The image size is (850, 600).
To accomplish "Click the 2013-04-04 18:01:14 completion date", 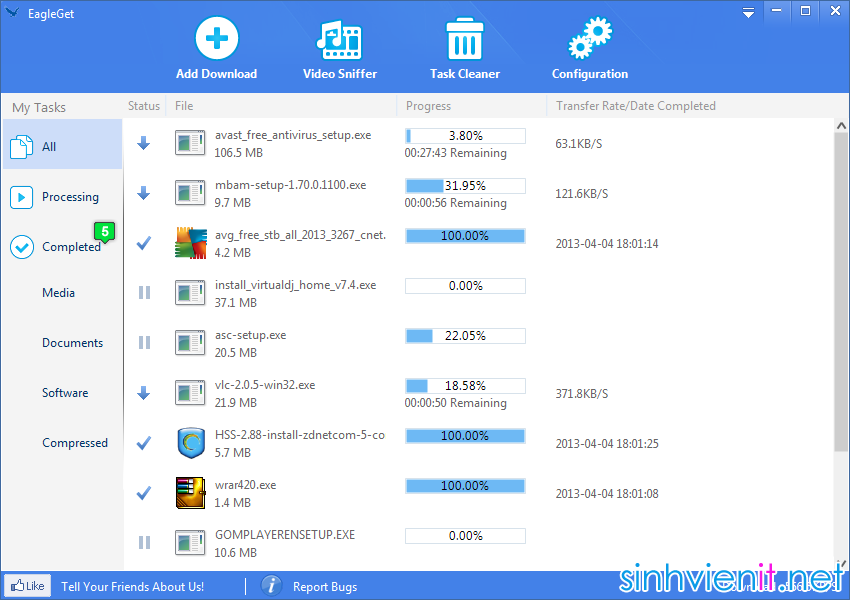I will tap(607, 243).
